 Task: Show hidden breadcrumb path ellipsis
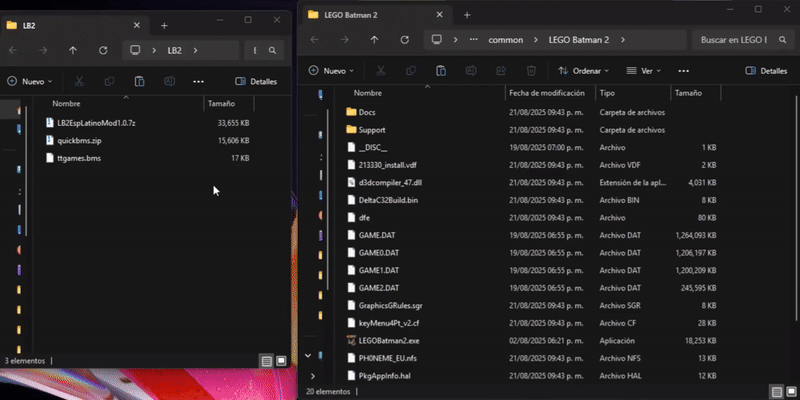(474, 40)
